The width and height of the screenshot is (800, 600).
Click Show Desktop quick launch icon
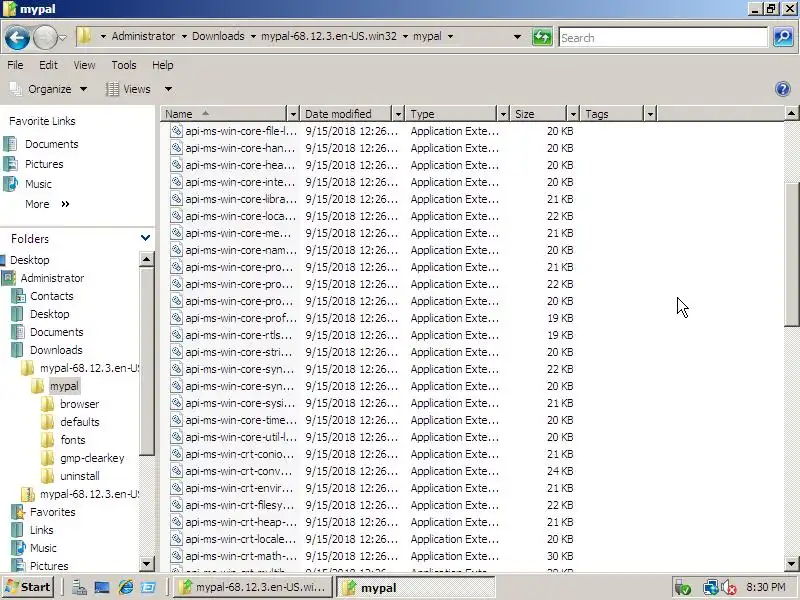point(102,587)
